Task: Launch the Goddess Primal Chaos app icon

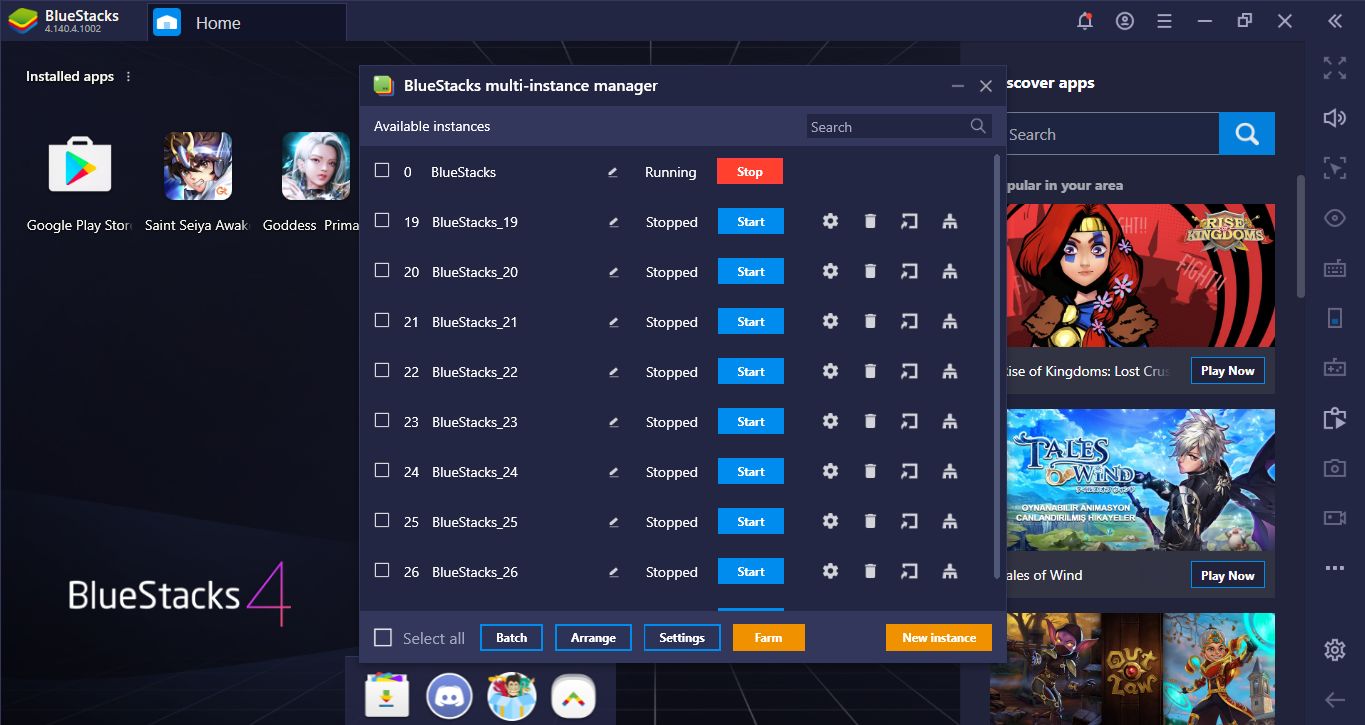Action: click(x=316, y=167)
